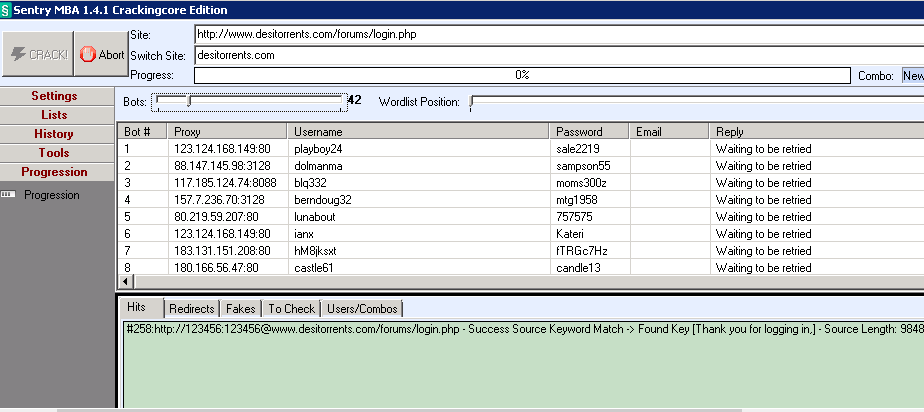Click proxy 180.166.56.47:80
This screenshot has width=924, height=412.
tap(216, 268)
